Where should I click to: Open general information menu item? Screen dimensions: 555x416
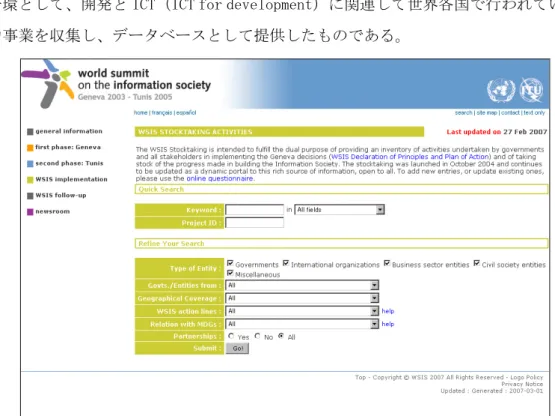pos(69,131)
